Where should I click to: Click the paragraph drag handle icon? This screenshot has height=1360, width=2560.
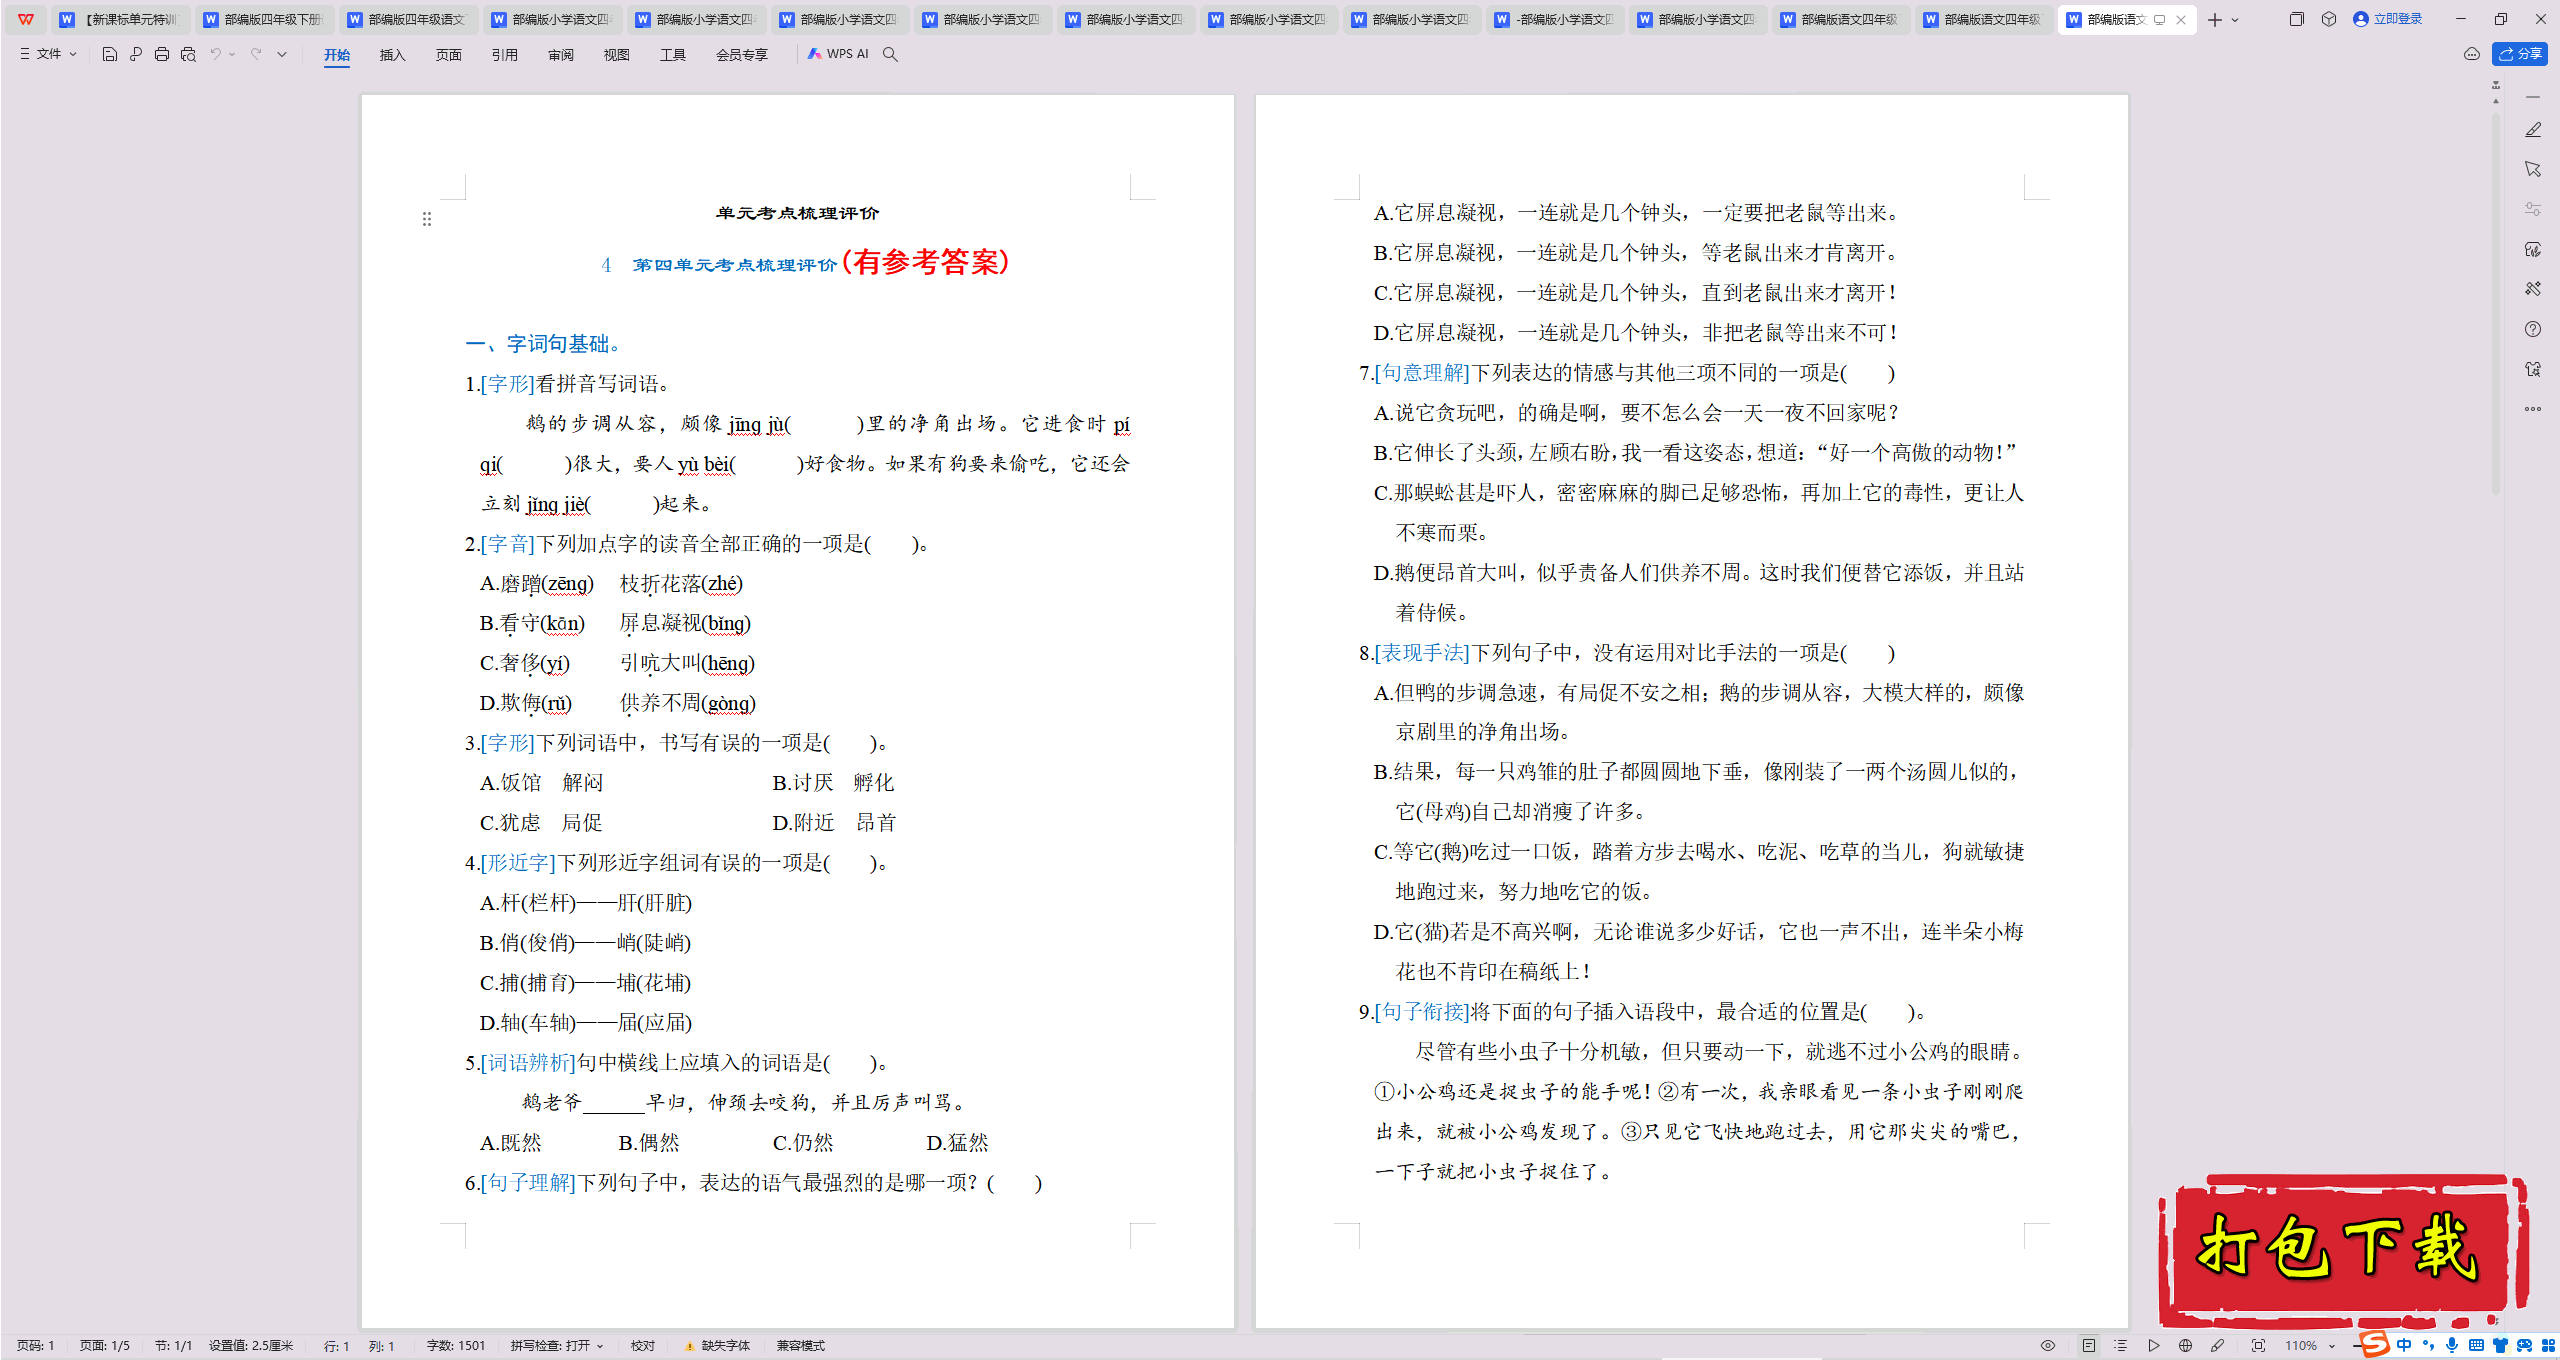pyautogui.click(x=427, y=219)
